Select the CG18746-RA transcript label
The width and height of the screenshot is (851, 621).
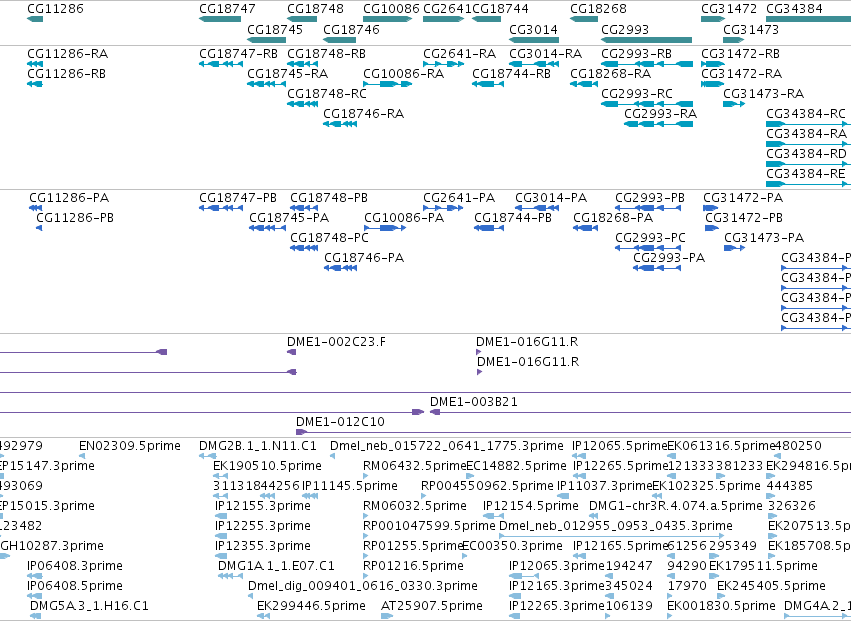(x=364, y=113)
